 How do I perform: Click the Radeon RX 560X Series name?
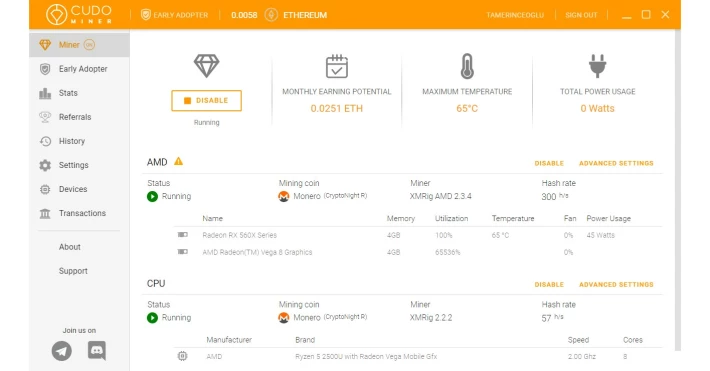point(240,235)
